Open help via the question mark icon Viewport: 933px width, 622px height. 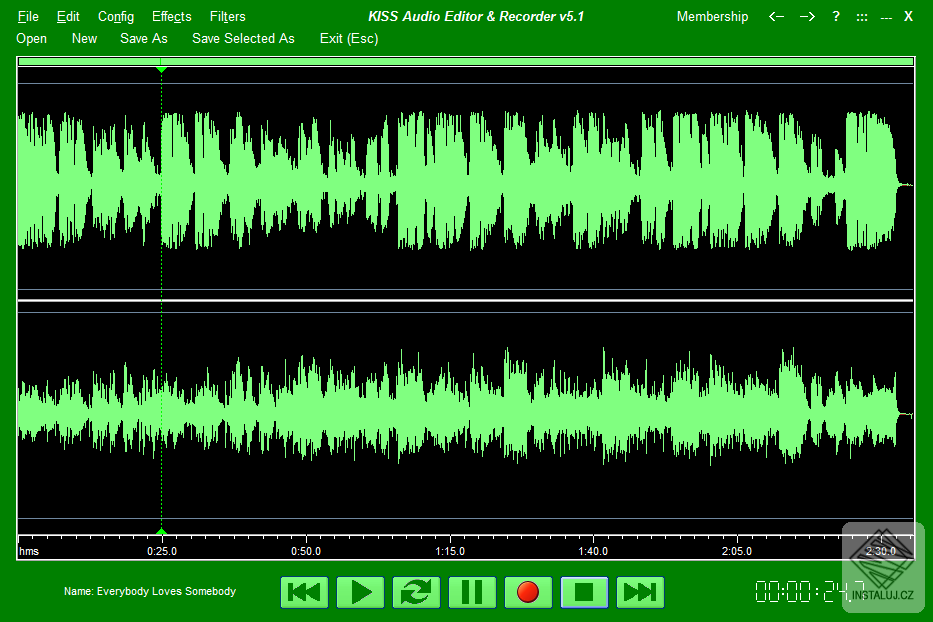pos(835,16)
